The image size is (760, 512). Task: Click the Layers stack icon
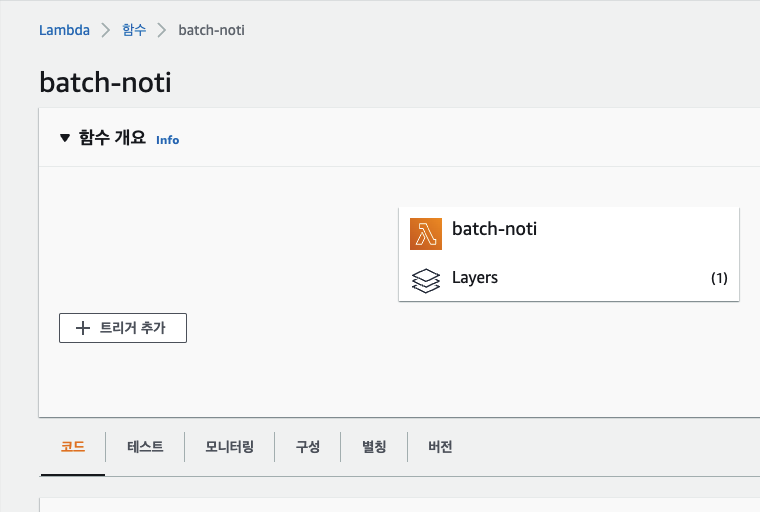426,279
